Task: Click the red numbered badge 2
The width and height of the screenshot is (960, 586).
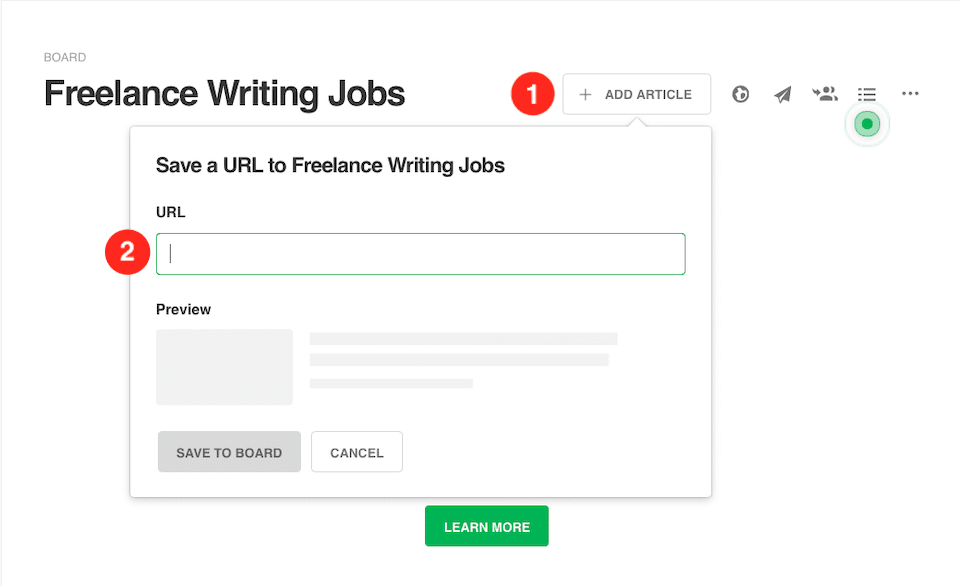Action: (126, 252)
